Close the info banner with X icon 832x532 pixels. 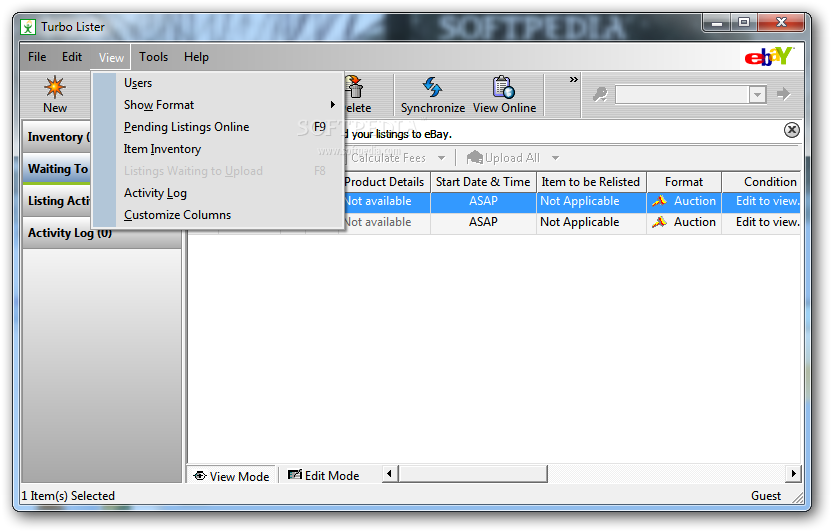coord(792,130)
